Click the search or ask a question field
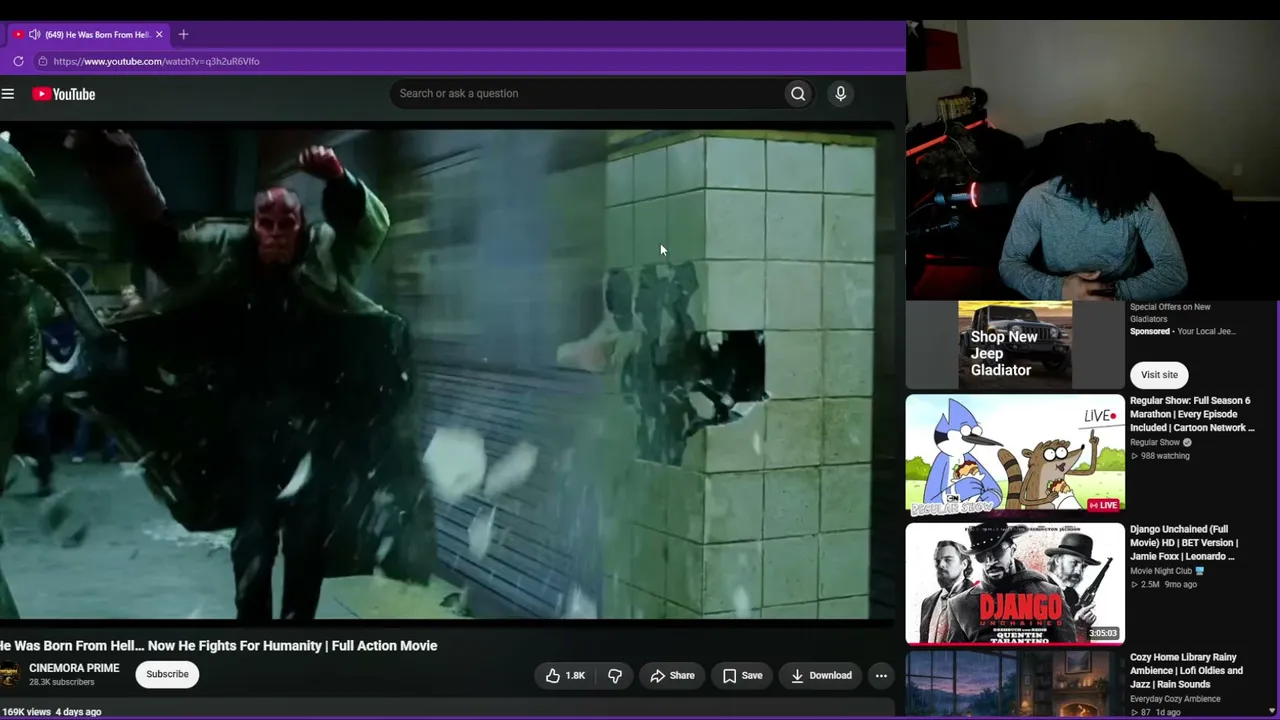This screenshot has width=1280, height=720. 587,94
